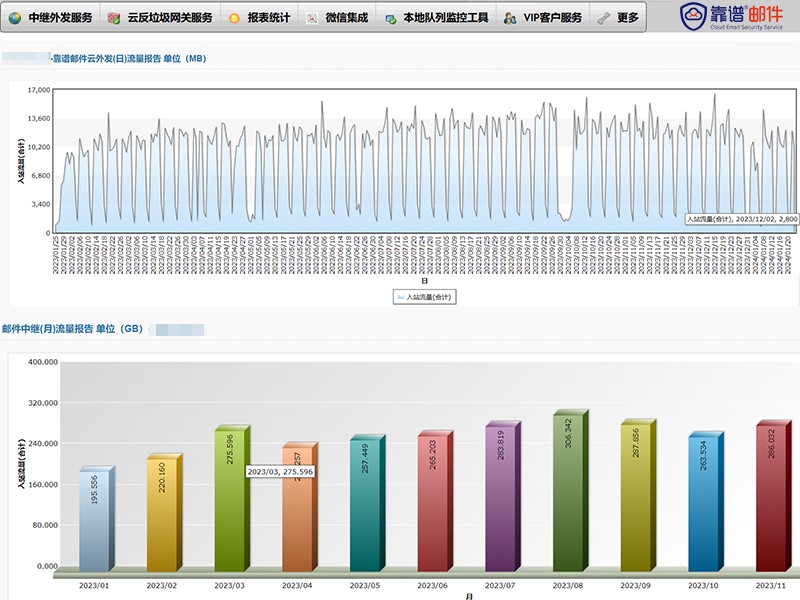Select the 2023/07 purple bar
Screen dimensions: 800x600
[501, 496]
